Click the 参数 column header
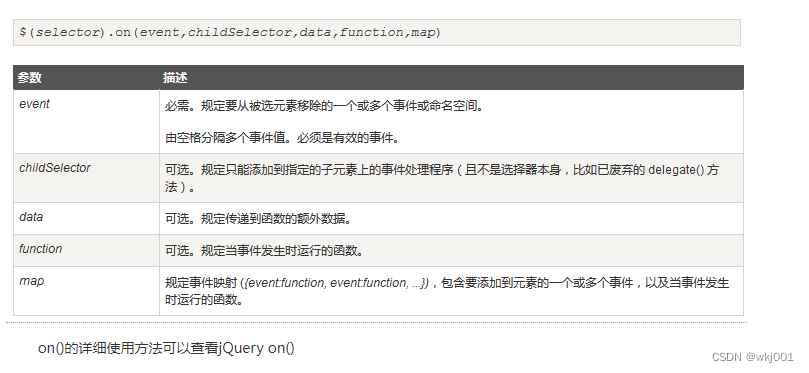Image resolution: width=809 pixels, height=373 pixels. coord(86,77)
